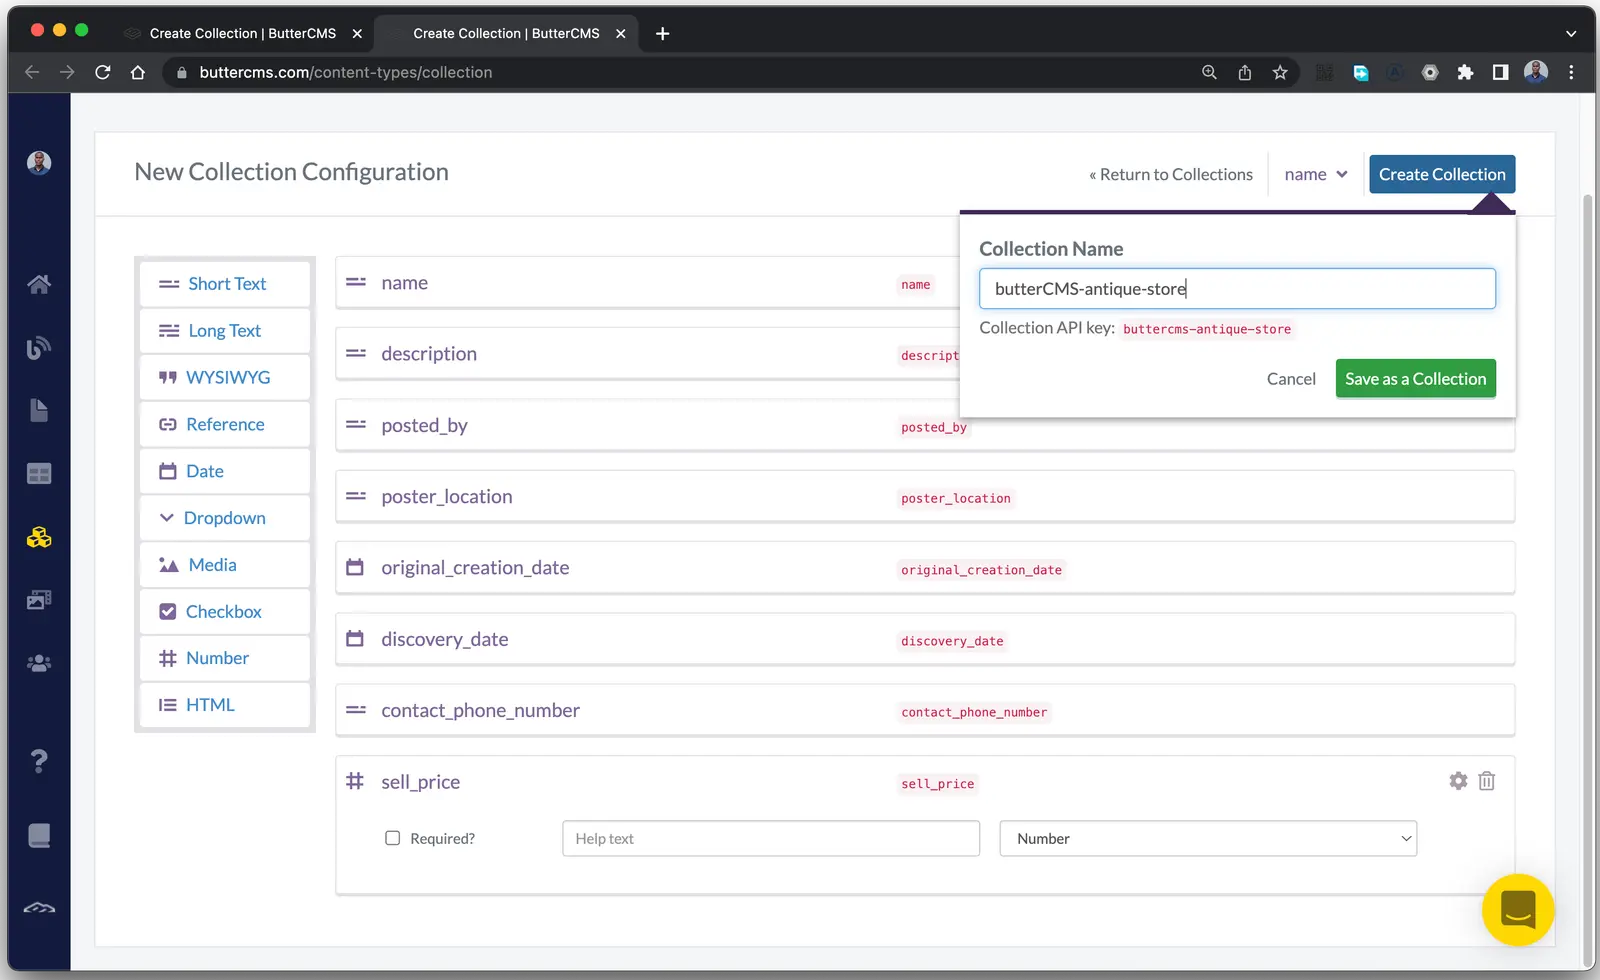Bookmark this page with star icon
Screen dimensions: 1600x980
click(1280, 72)
